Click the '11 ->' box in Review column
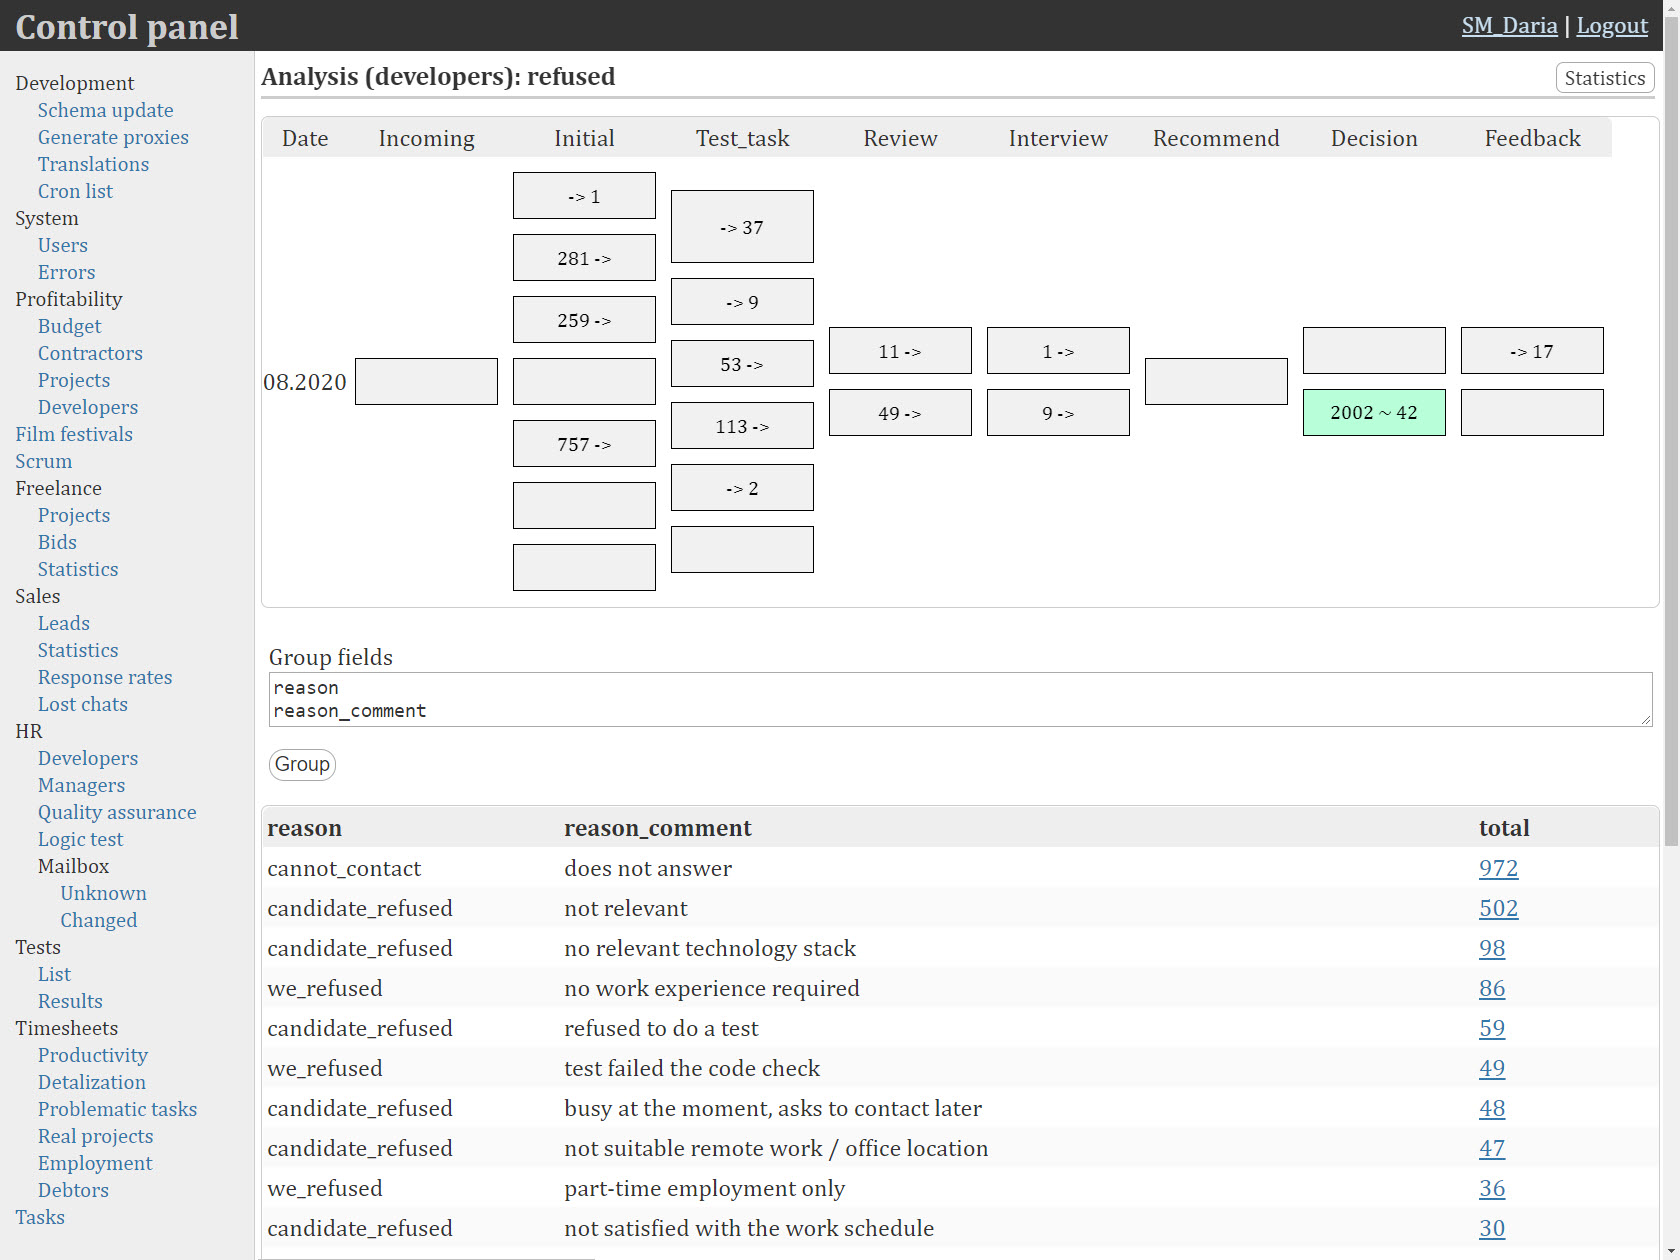Image resolution: width=1680 pixels, height=1260 pixels. tap(899, 351)
